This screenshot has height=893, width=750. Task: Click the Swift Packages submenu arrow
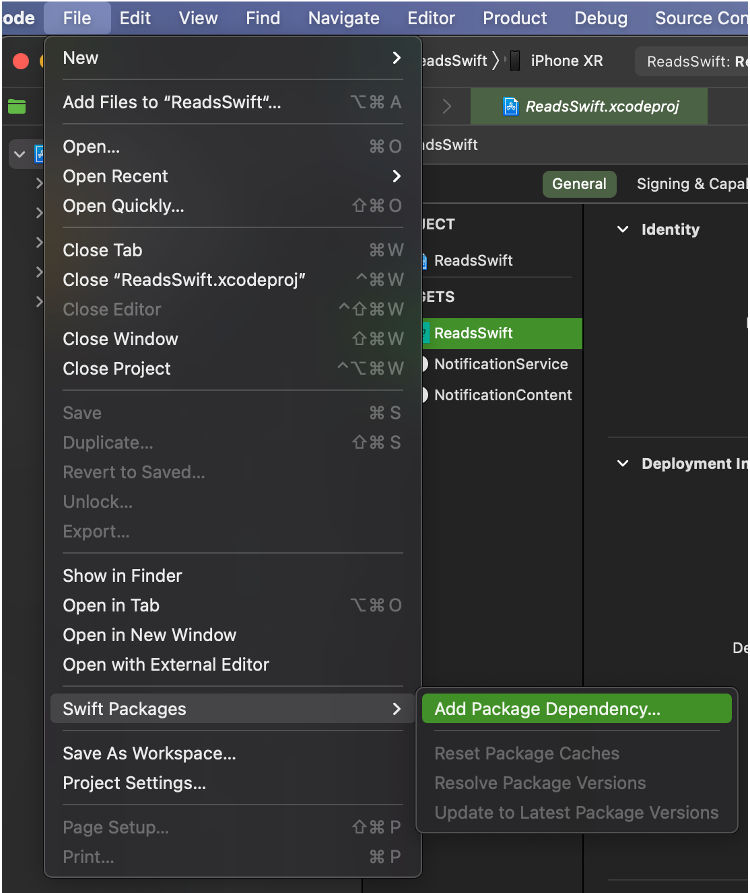(x=397, y=709)
